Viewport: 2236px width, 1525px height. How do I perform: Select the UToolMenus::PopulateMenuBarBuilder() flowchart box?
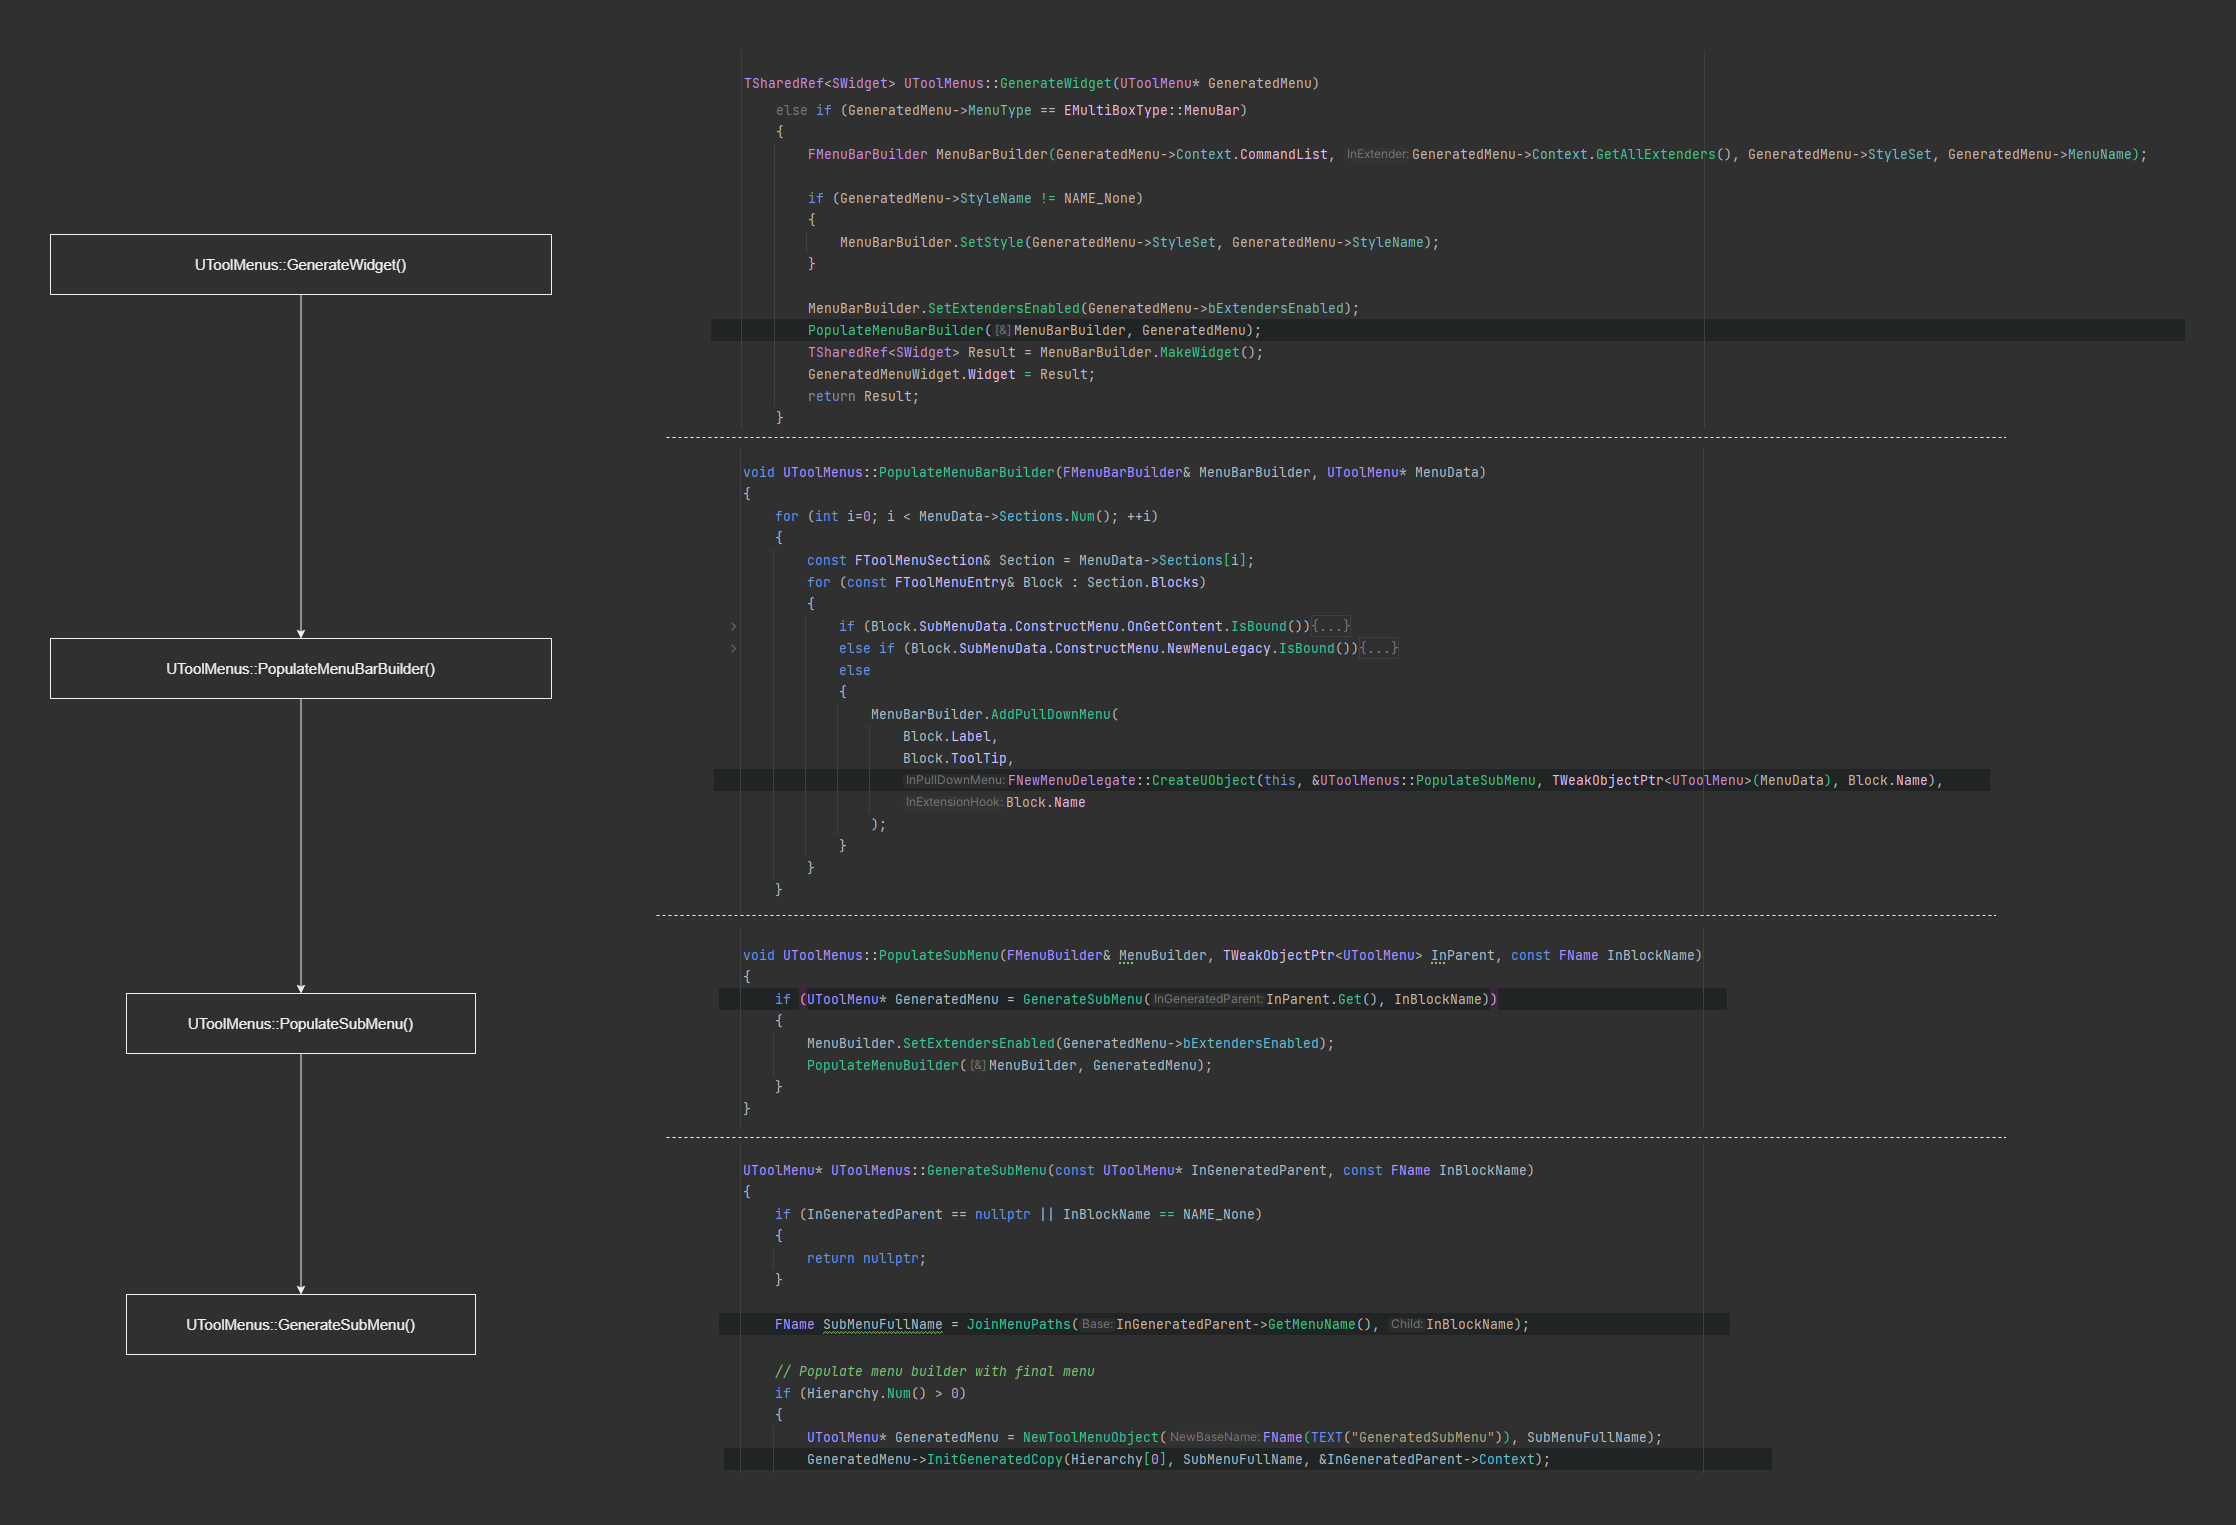[x=300, y=669]
